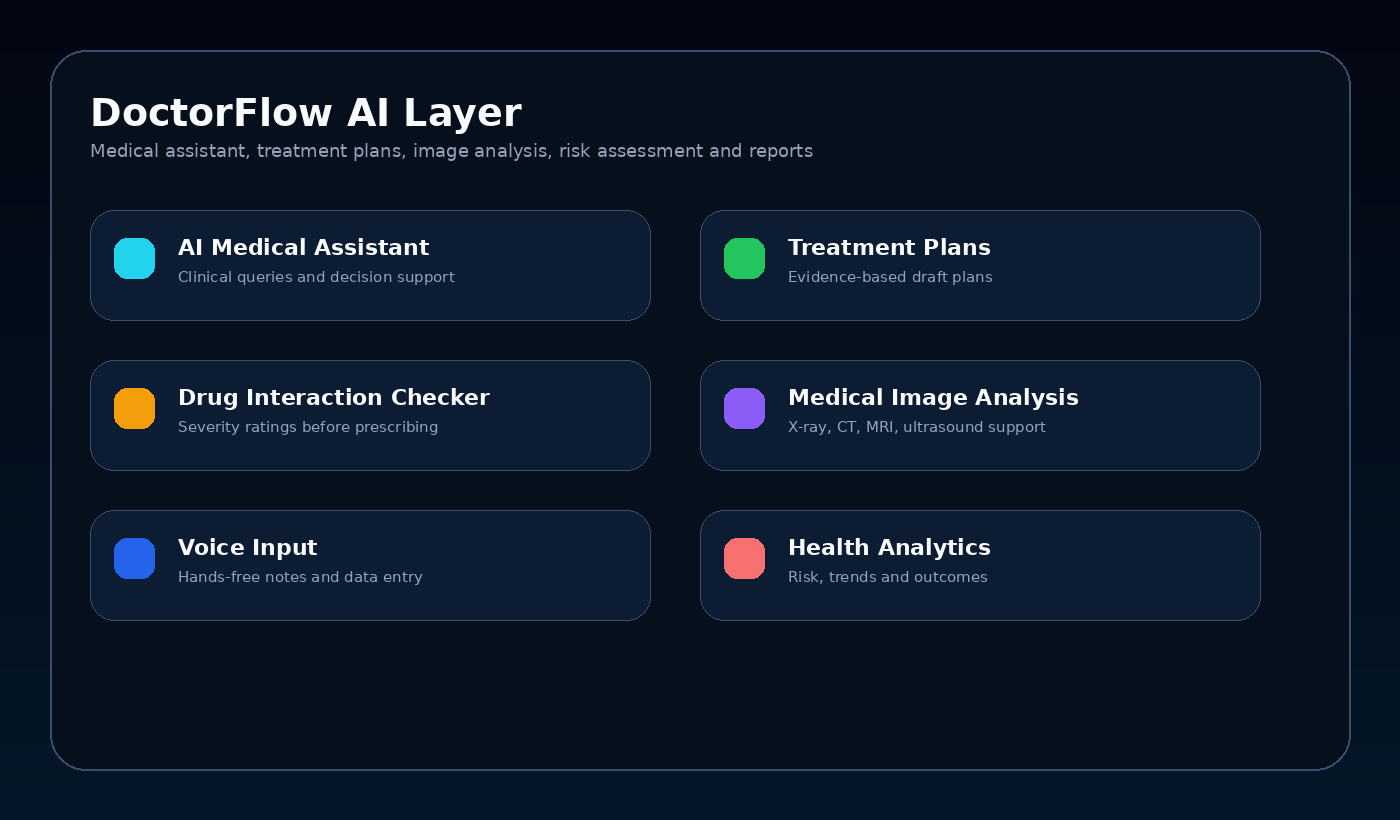The width and height of the screenshot is (1400, 820).
Task: Click 'Risk, trends and outcomes' text
Action: (x=887, y=577)
